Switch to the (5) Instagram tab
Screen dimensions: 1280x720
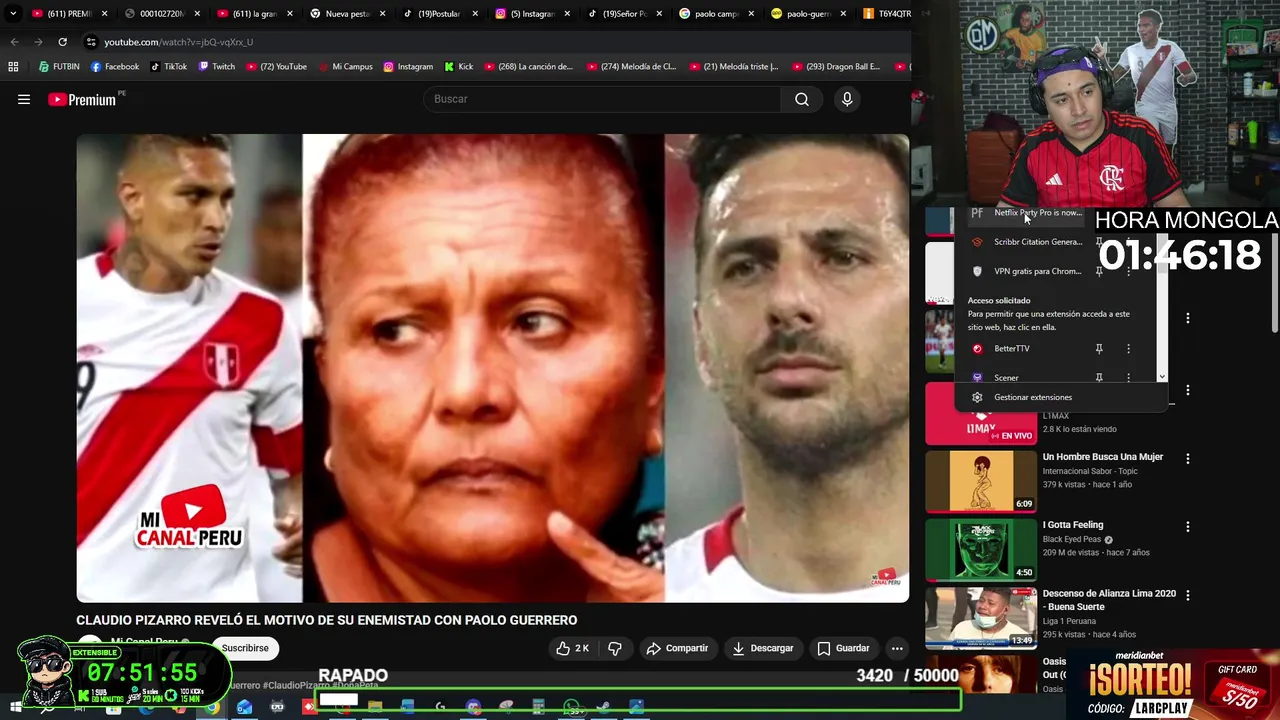pyautogui.click(x=531, y=14)
